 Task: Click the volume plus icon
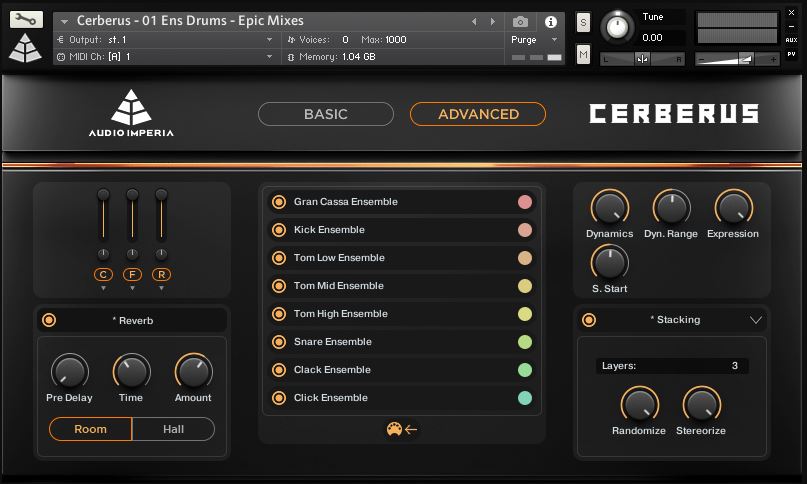[x=773, y=60]
